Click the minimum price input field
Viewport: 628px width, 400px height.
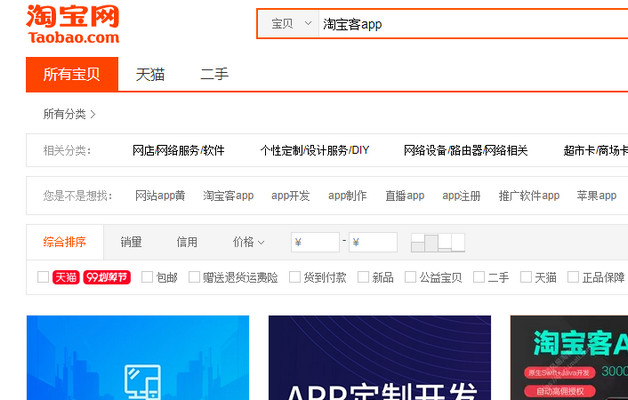tap(316, 242)
